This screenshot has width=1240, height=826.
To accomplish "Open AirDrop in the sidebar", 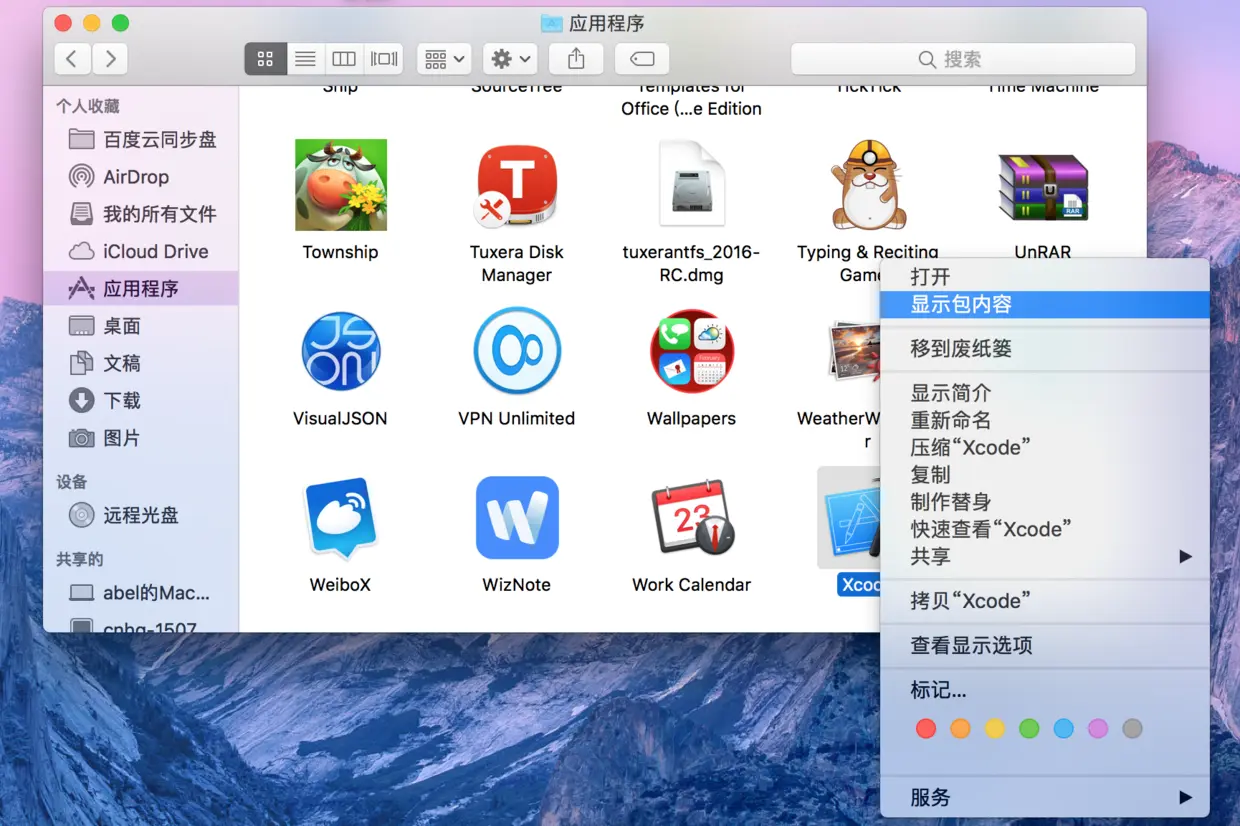I will pos(141,177).
